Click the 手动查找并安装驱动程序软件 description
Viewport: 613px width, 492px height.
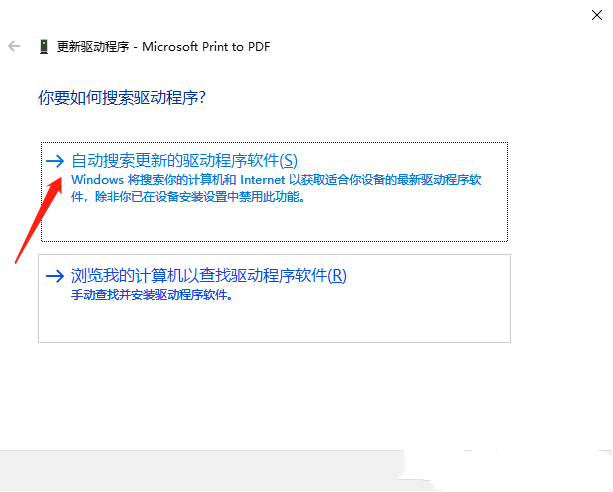tap(158, 296)
